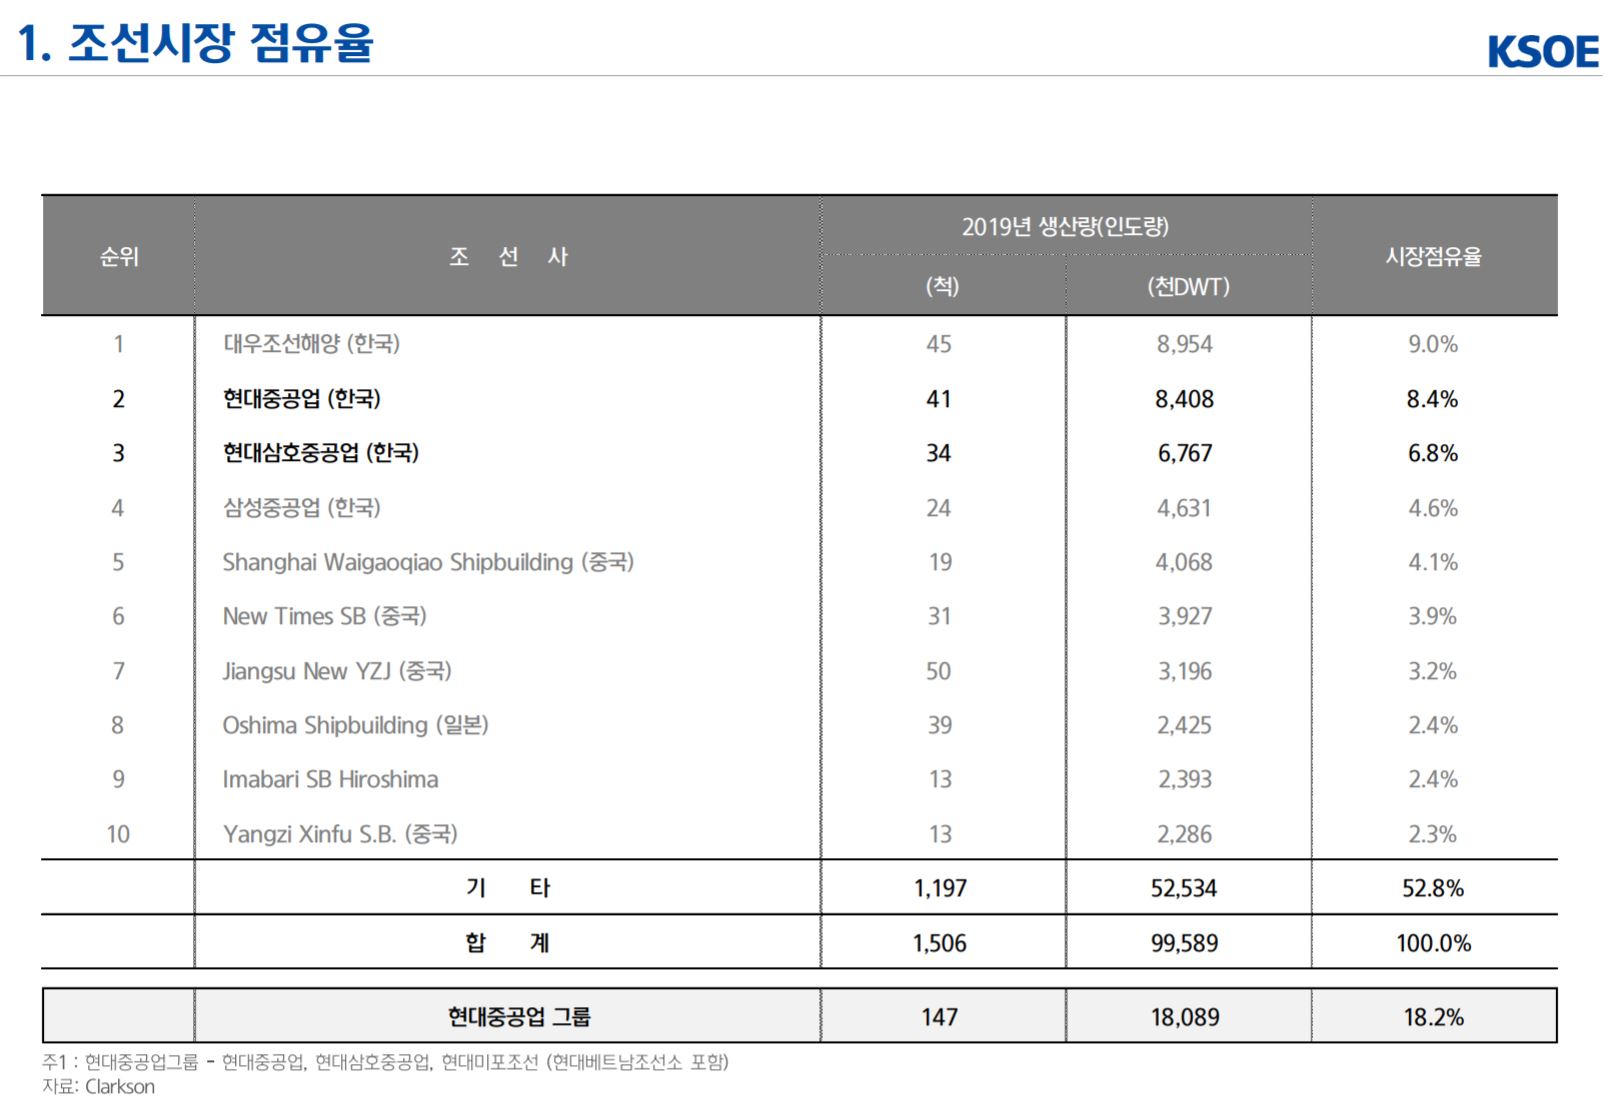
Task: Click the value 8,954 for 대우조선해양
Action: [x=1185, y=344]
